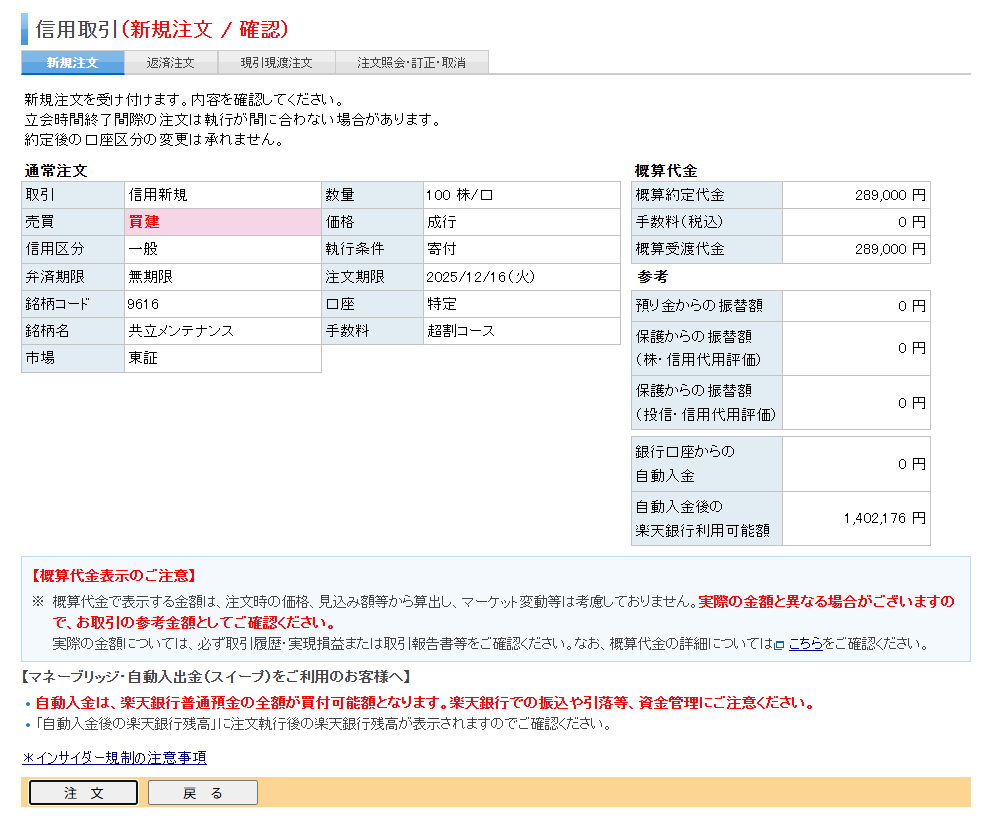Image resolution: width=989 pixels, height=824 pixels.
Task: Click the 戻る button to go back
Action: 202,792
